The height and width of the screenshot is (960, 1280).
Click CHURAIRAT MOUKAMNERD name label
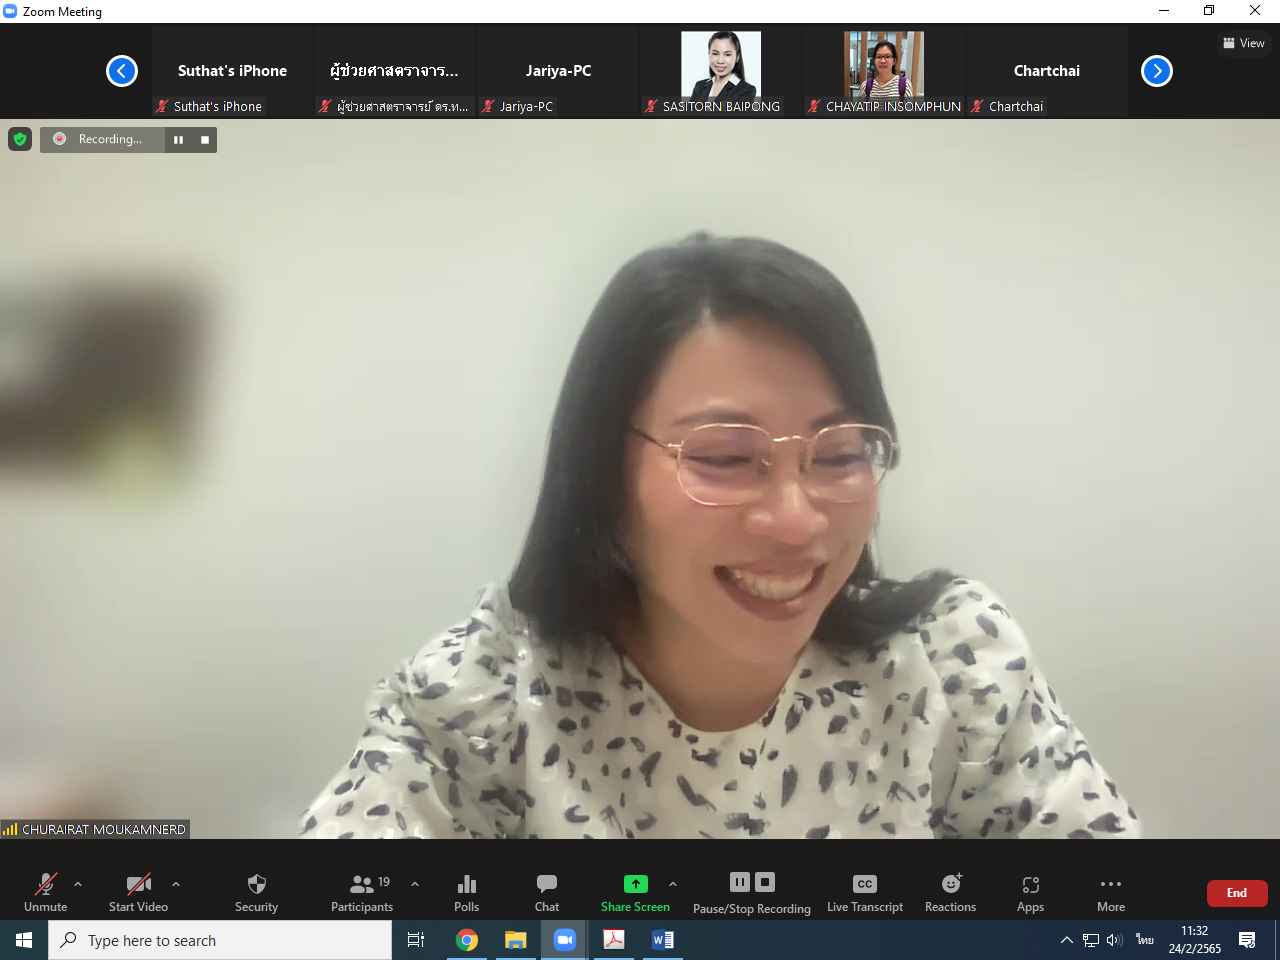[104, 829]
